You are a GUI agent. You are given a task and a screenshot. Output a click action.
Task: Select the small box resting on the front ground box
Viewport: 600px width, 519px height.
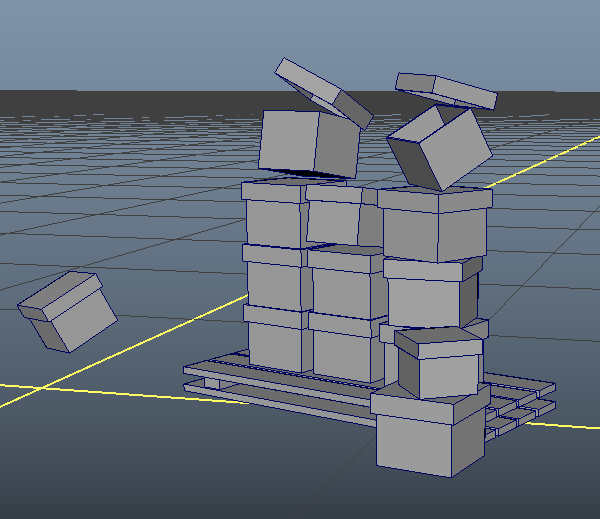click(439, 362)
